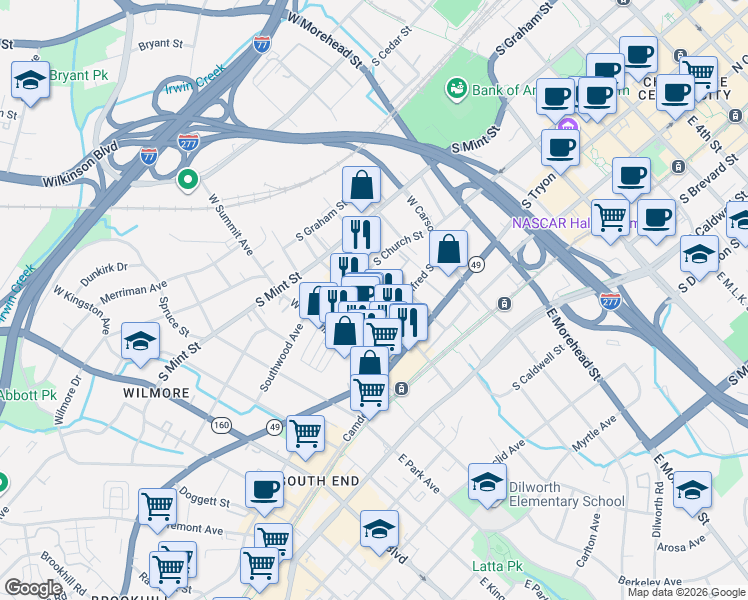Open the school marker above the WILMORE label
The height and width of the screenshot is (600, 748).
(x=140, y=343)
